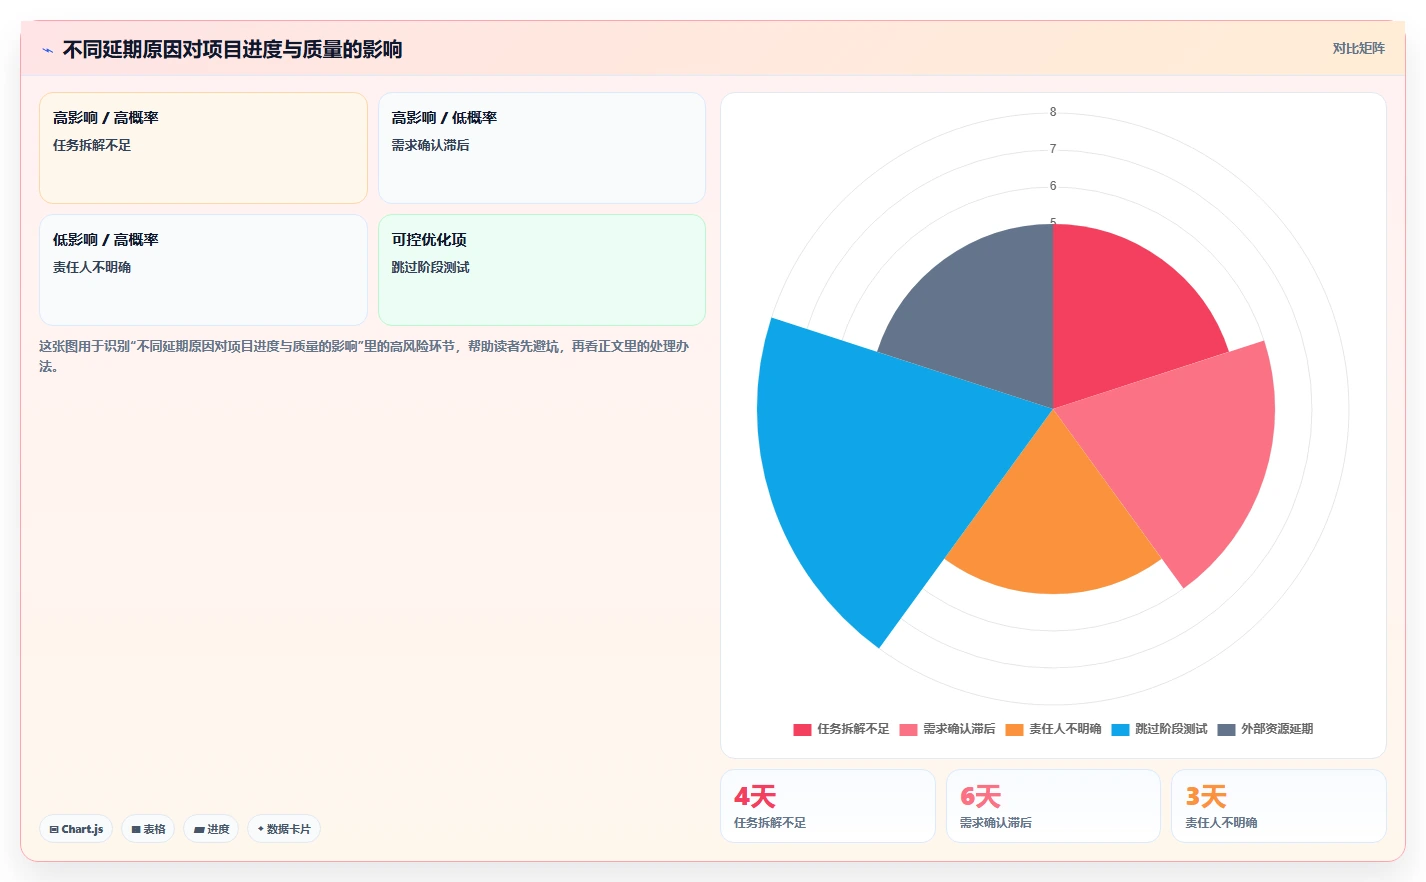Toggle 外部资源延期 legend gray swatch
The width and height of the screenshot is (1426, 882).
1226,729
